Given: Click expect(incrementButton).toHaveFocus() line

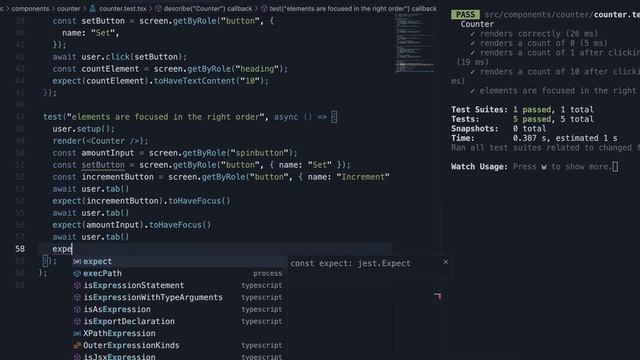Looking at the screenshot, I should [141, 201].
